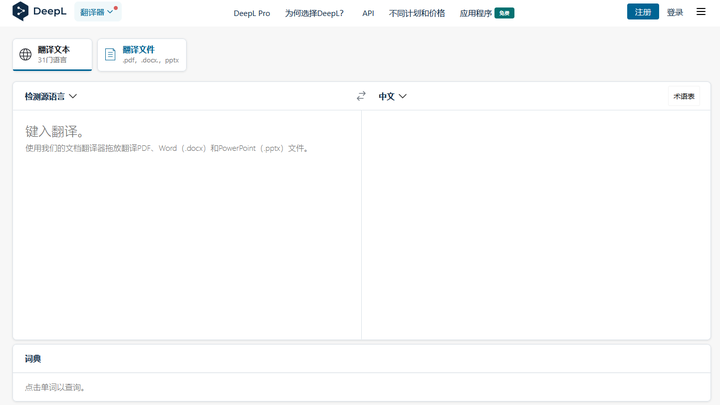Swap source and target languages

click(361, 96)
